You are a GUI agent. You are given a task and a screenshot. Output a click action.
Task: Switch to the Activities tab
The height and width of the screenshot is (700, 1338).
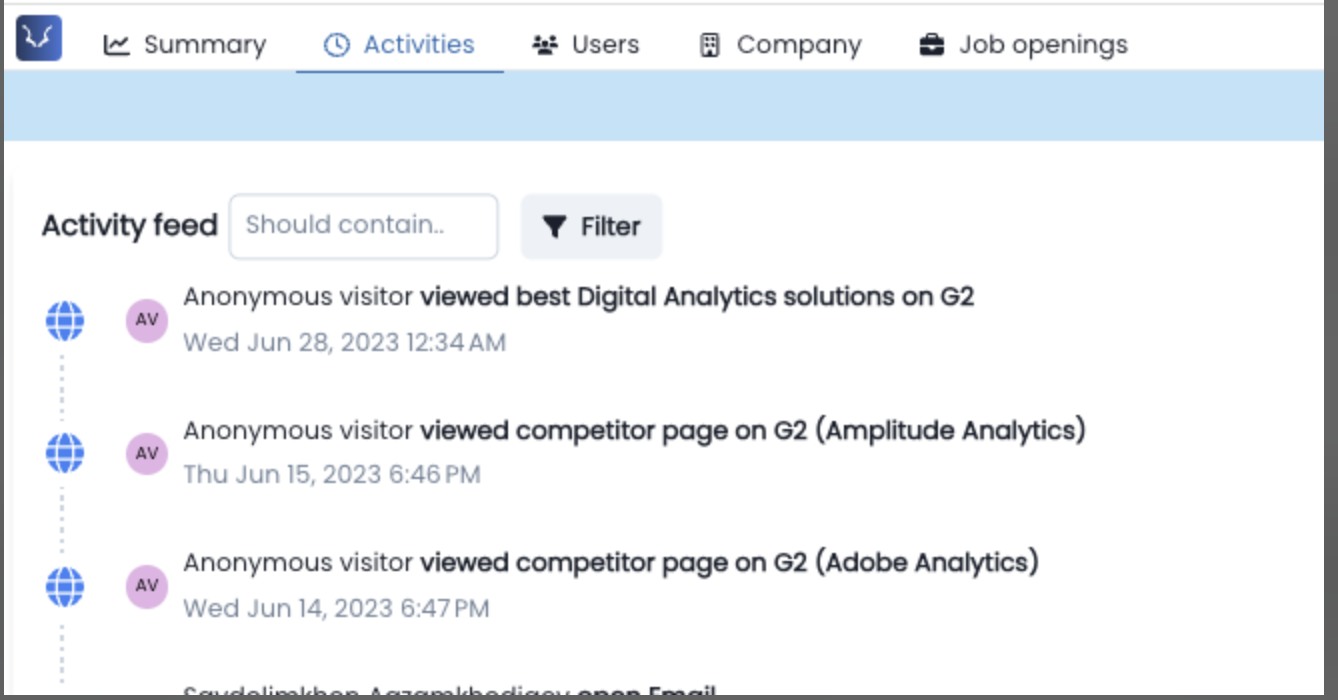coord(400,45)
